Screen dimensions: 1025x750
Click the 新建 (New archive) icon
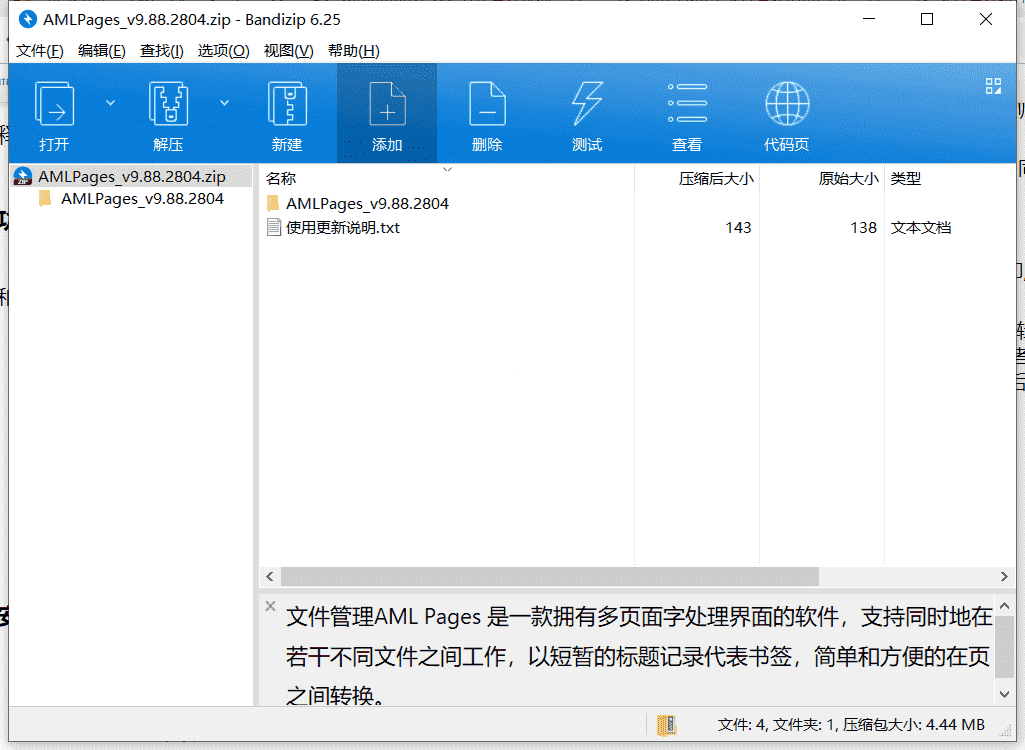(288, 103)
